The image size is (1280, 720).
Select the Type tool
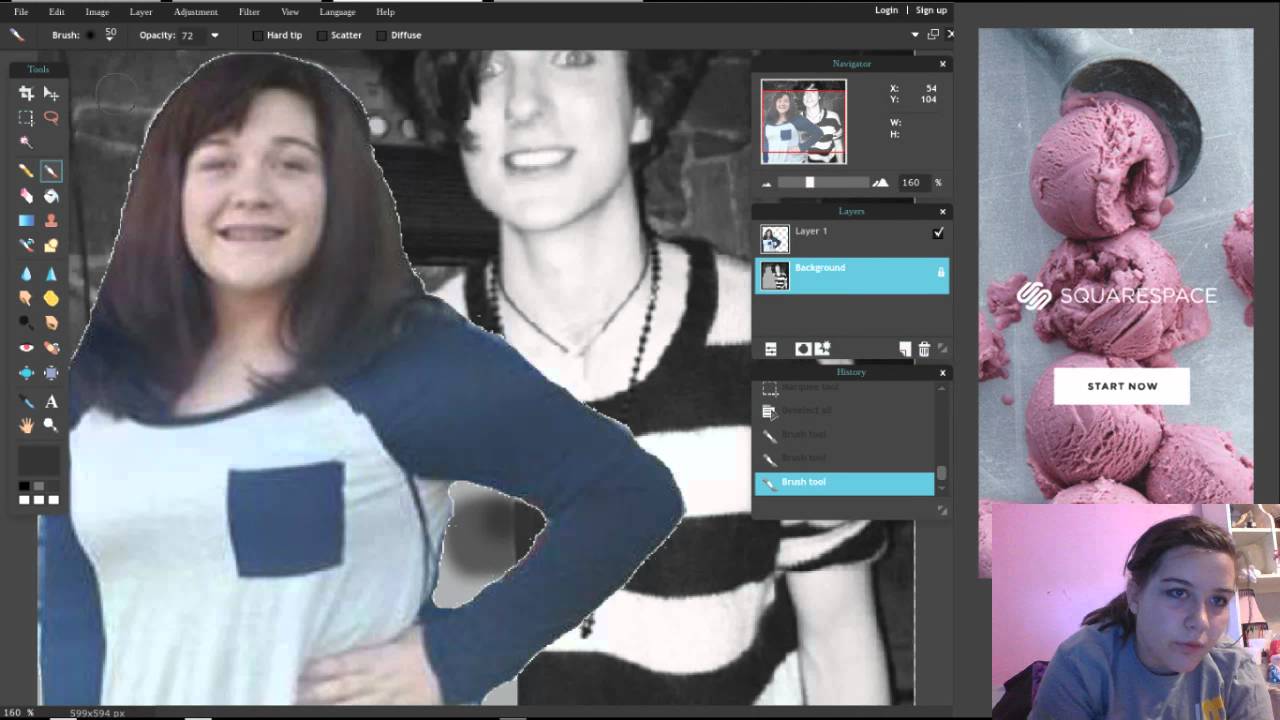[51, 402]
